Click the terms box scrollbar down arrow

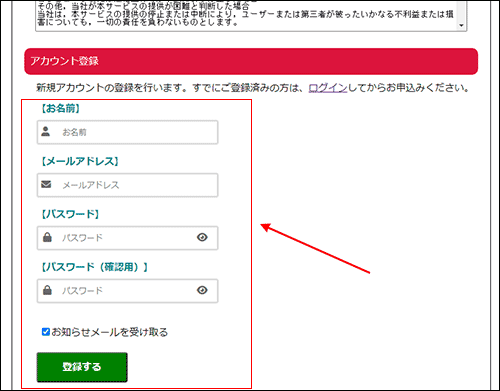[x=461, y=25]
